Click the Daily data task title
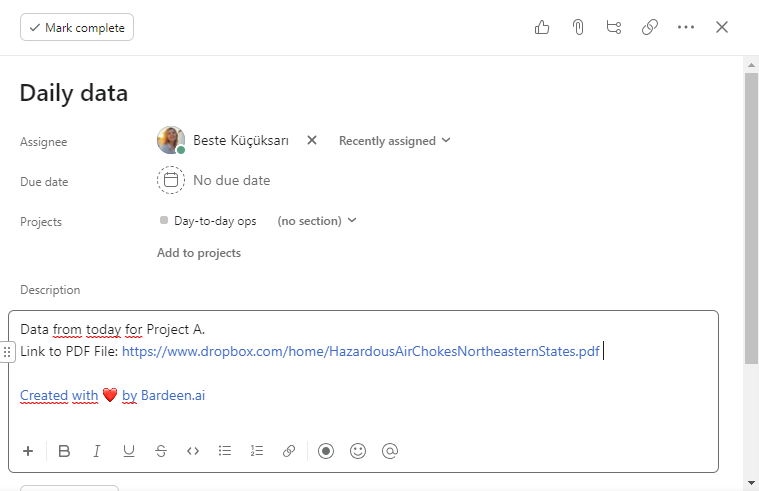759x491 pixels. click(74, 92)
